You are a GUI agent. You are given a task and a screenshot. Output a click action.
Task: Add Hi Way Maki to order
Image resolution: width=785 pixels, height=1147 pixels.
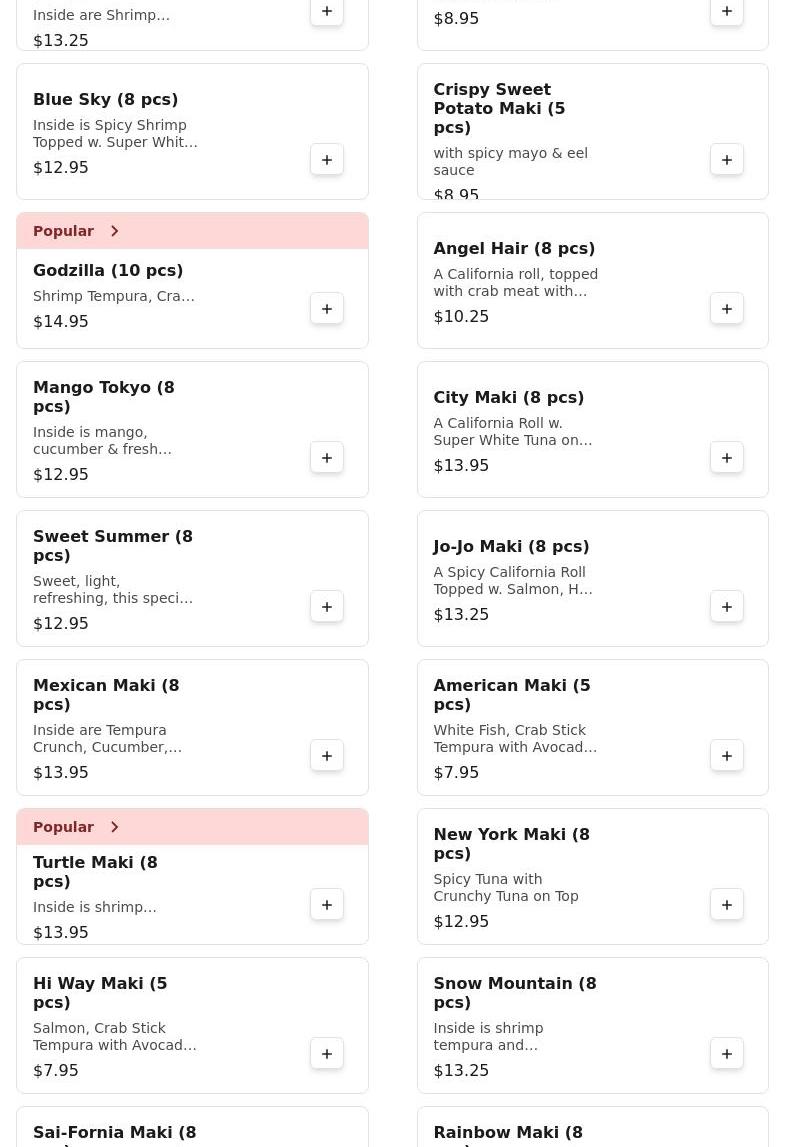coord(327,1054)
